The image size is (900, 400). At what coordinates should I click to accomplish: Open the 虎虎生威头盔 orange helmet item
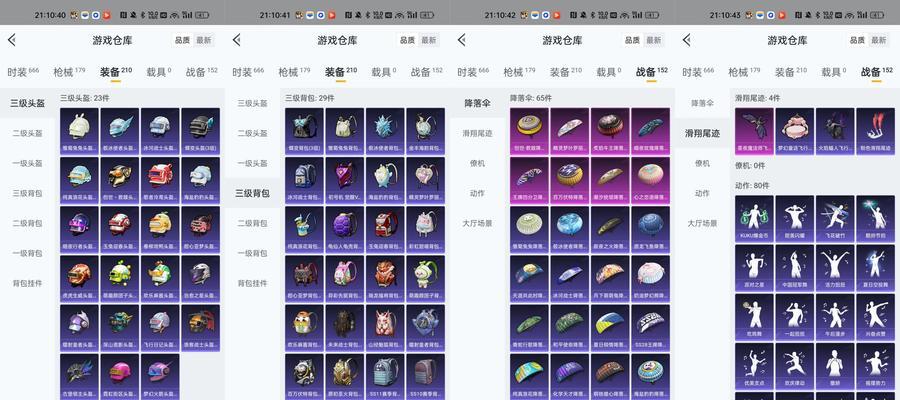coord(79,278)
